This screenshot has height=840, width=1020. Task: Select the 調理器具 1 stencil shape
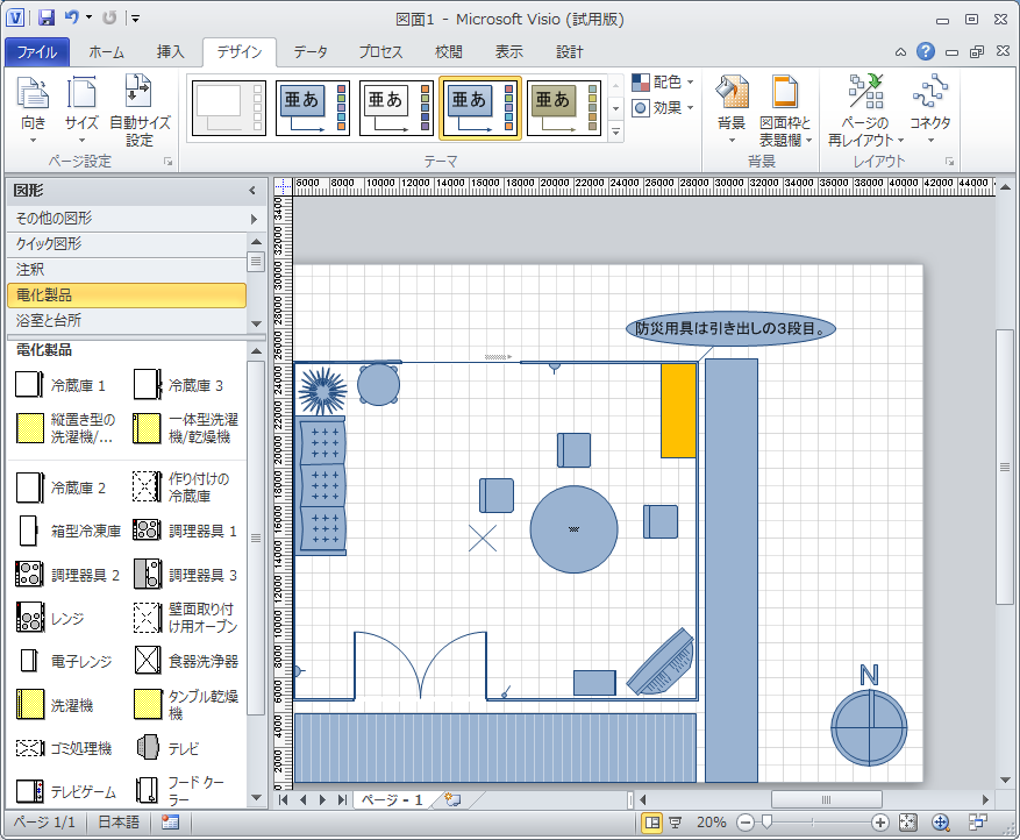(x=185, y=531)
